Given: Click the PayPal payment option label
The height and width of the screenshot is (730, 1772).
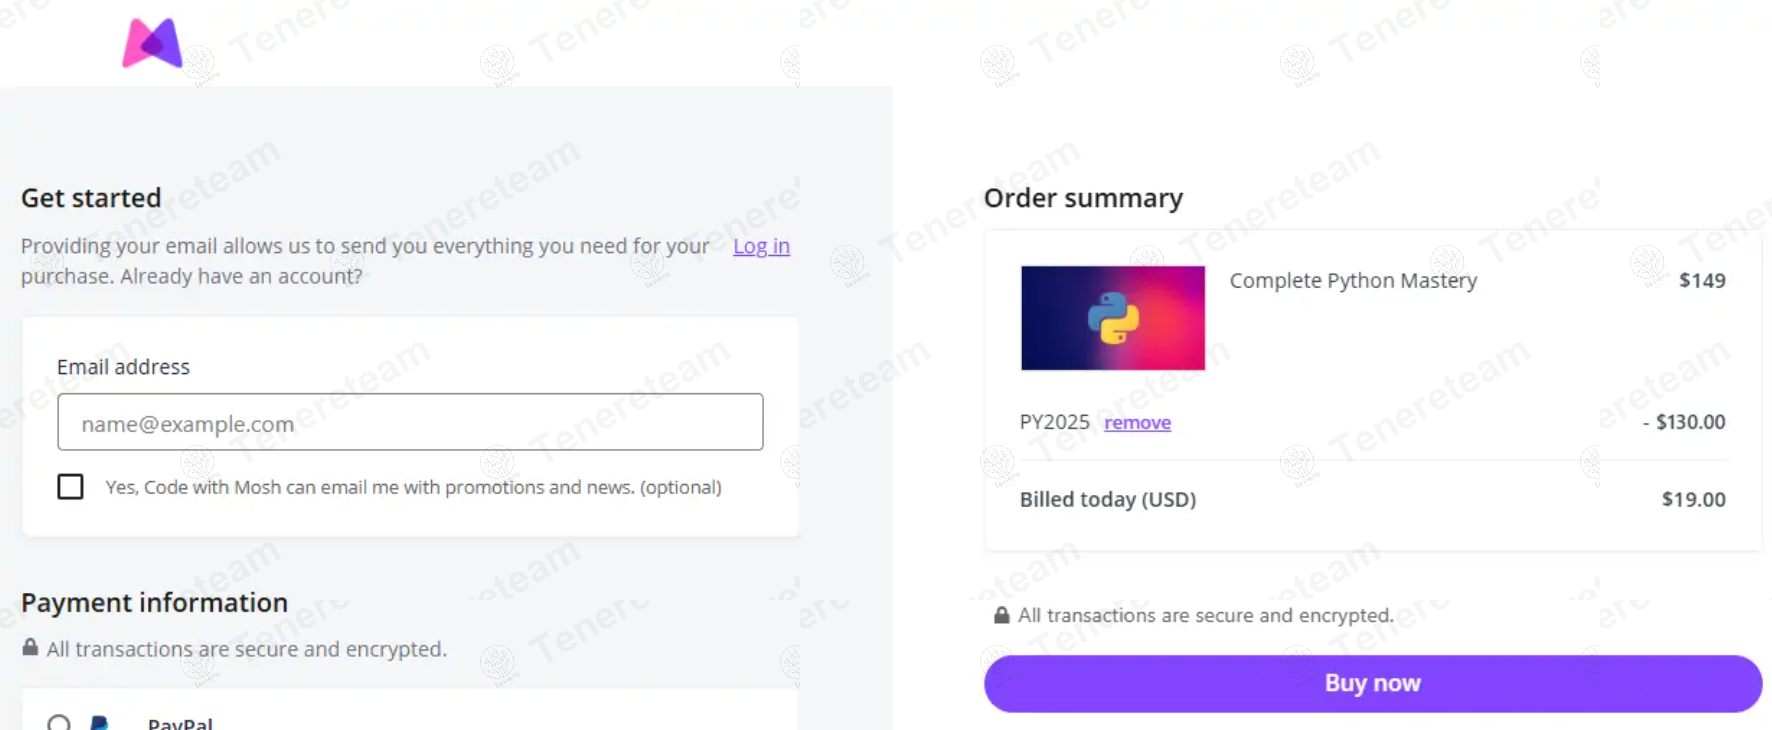Looking at the screenshot, I should [x=180, y=723].
